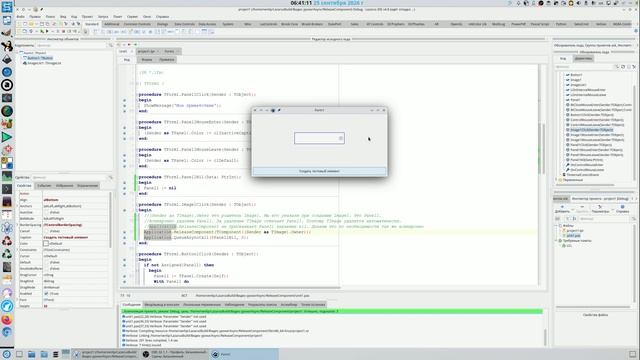The image size is (640, 360).
Task: Open project1.lpr editor tab
Action: pyautogui.click(x=146, y=51)
